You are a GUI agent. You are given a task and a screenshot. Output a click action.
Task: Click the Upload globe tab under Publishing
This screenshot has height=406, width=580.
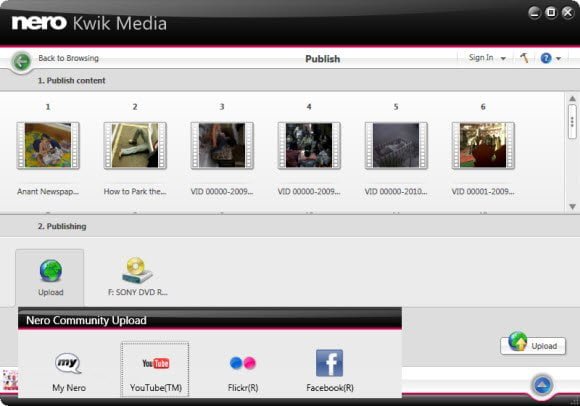[x=50, y=277]
